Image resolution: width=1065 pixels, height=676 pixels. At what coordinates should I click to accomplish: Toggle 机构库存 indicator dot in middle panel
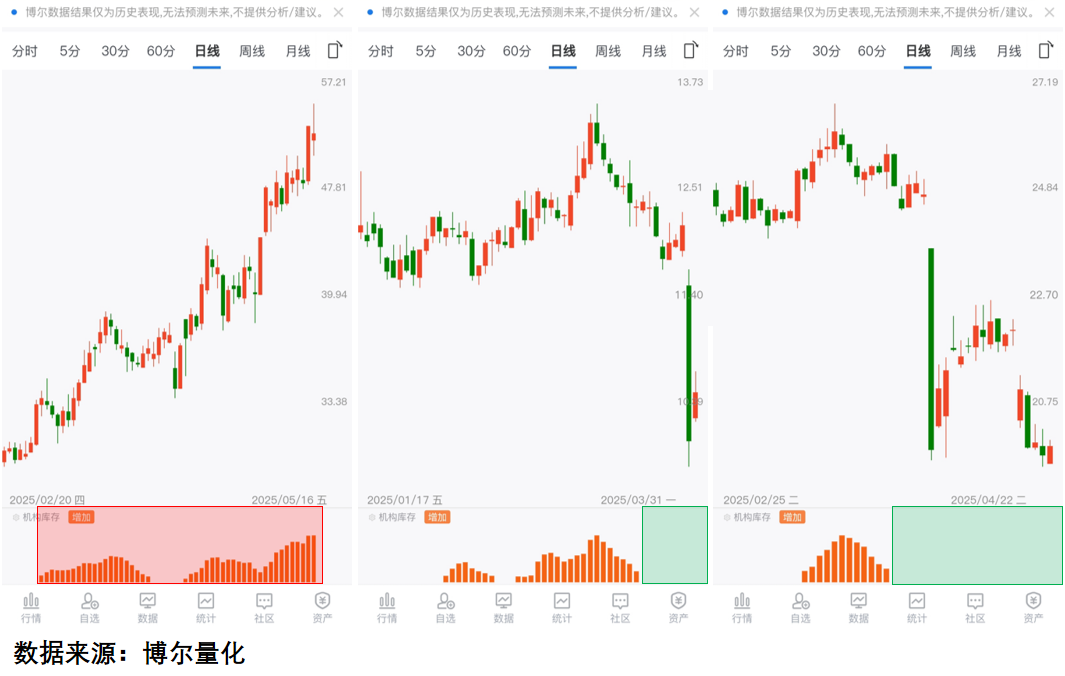(372, 517)
